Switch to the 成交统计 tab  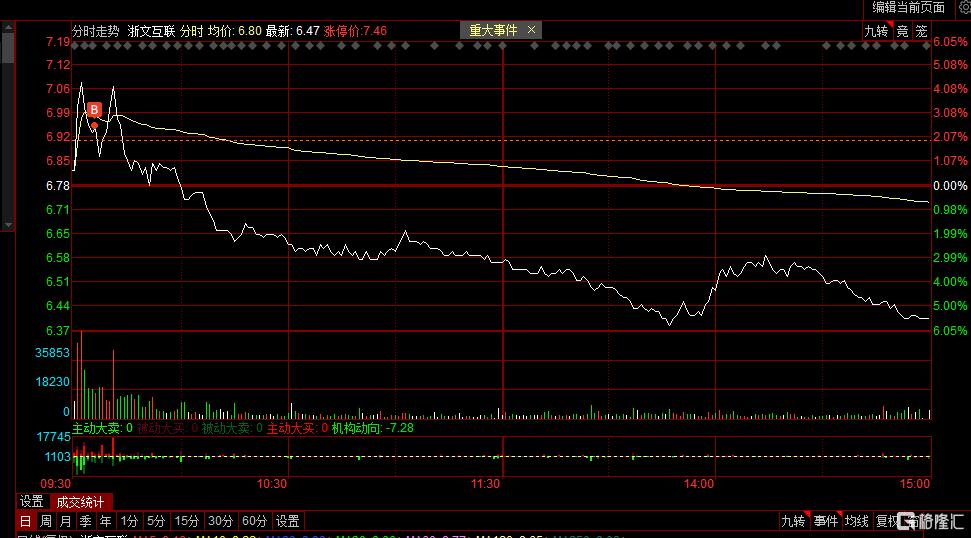(x=81, y=502)
